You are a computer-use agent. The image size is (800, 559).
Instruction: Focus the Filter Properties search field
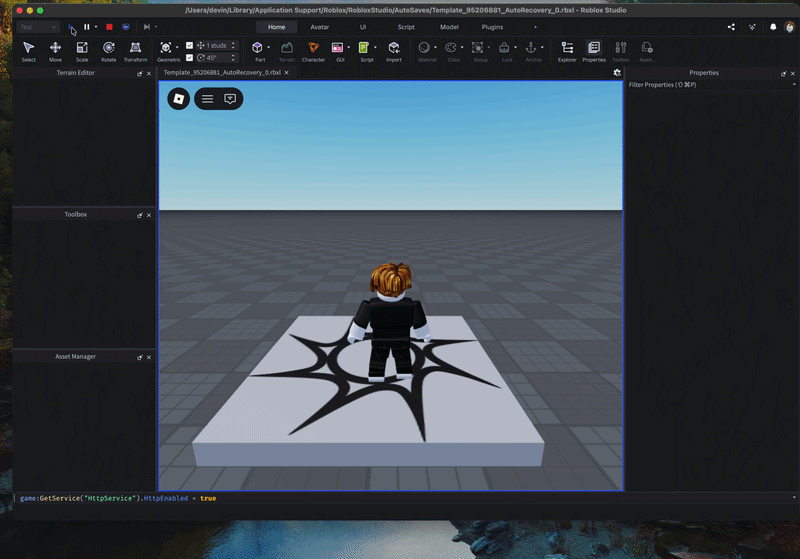711,85
